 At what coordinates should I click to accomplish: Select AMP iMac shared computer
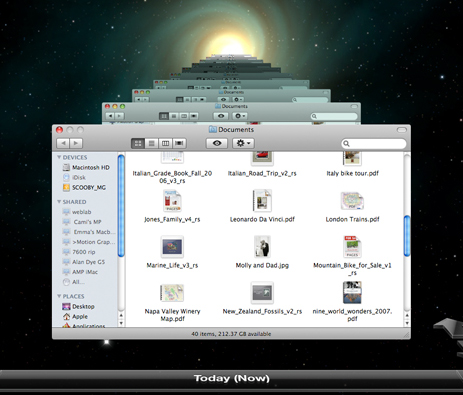(80, 272)
